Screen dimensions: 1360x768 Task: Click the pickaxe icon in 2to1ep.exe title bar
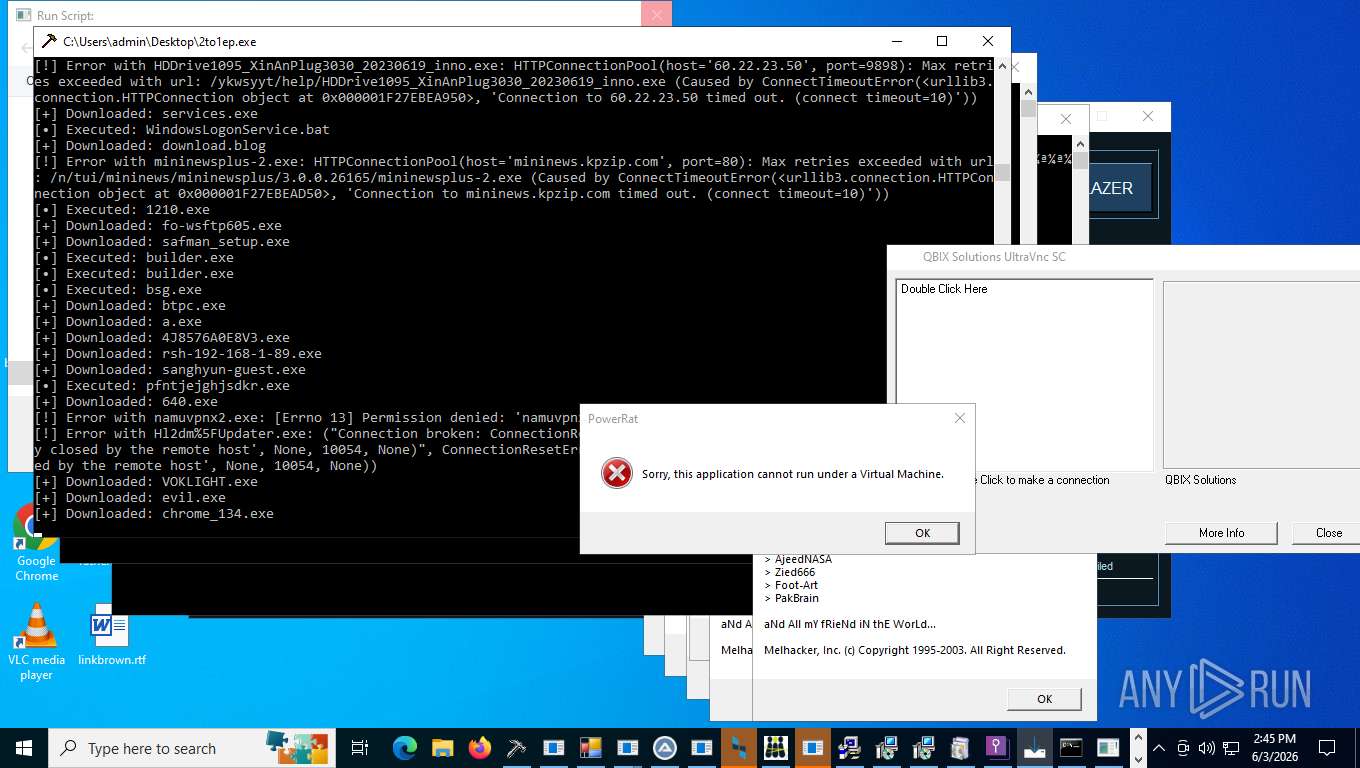click(48, 42)
